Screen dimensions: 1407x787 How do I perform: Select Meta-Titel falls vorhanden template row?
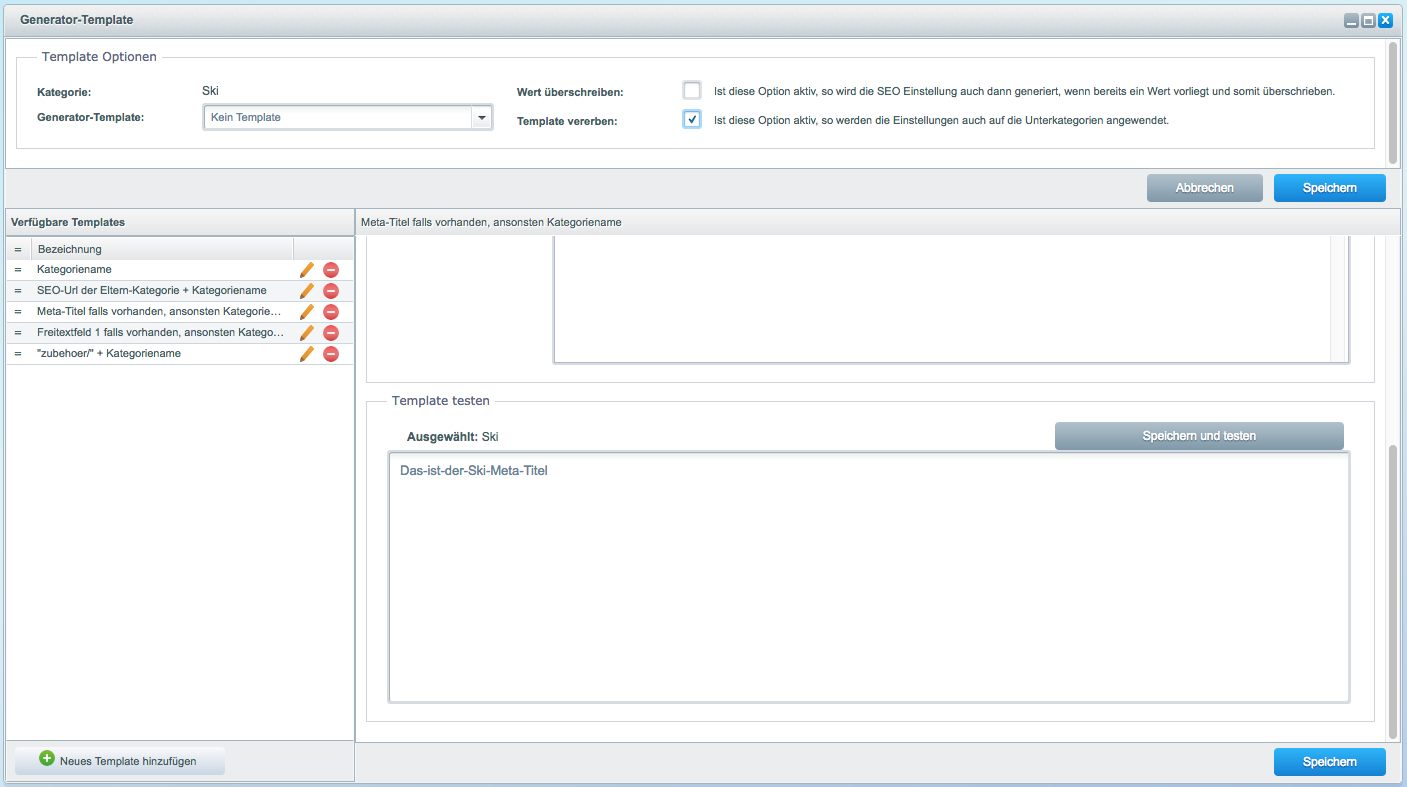click(180, 312)
